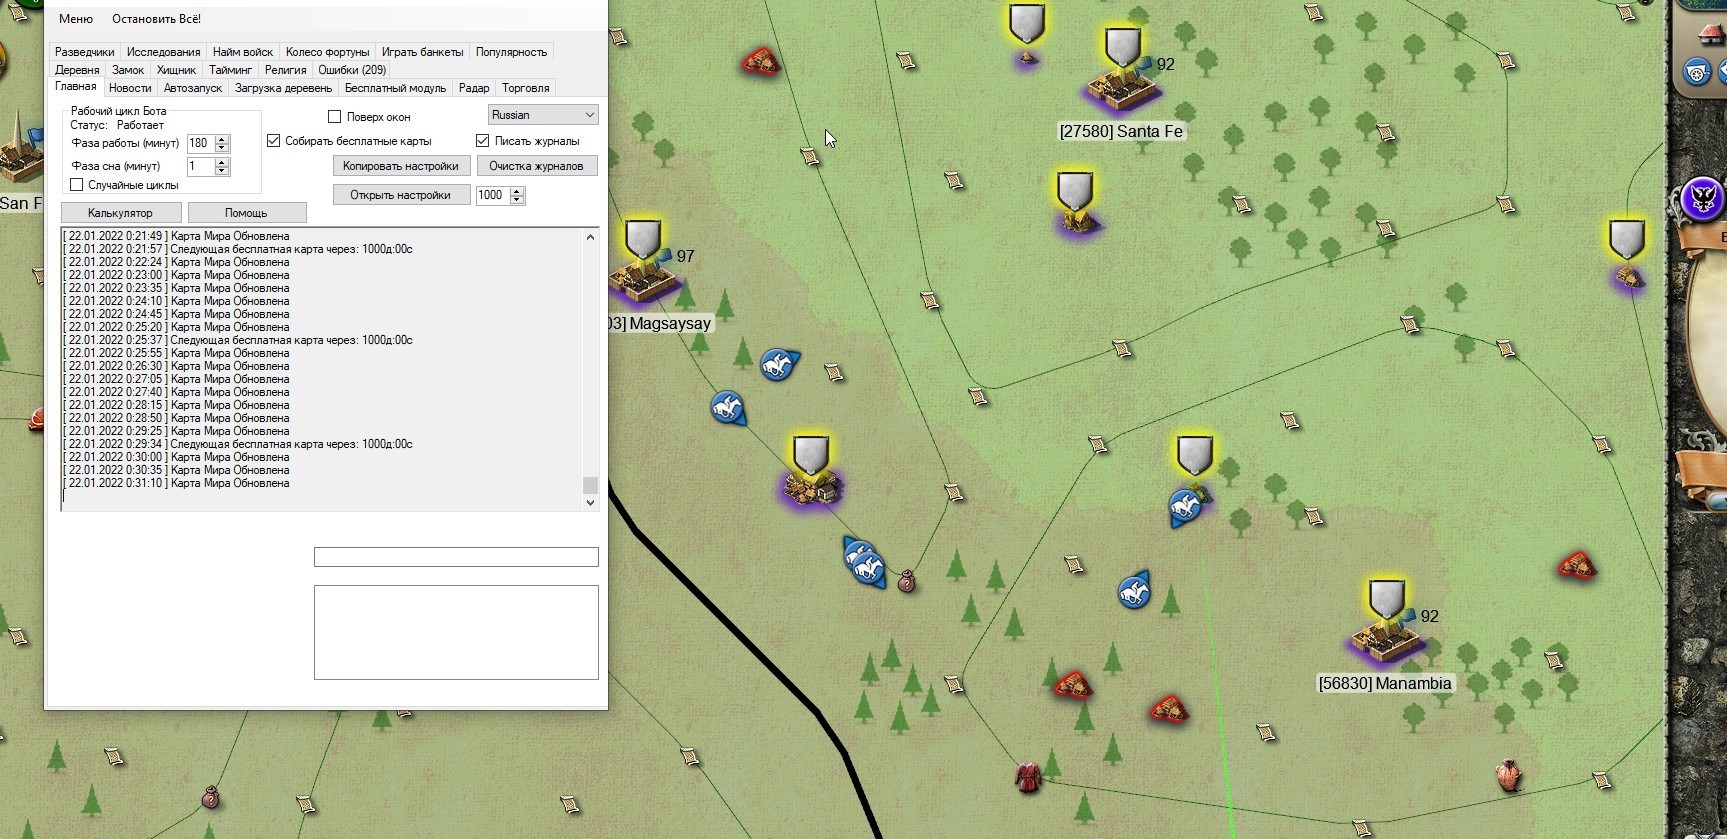Toggle the Случайные циклы checkbox
Screen dimensions: 1727x839
77,185
